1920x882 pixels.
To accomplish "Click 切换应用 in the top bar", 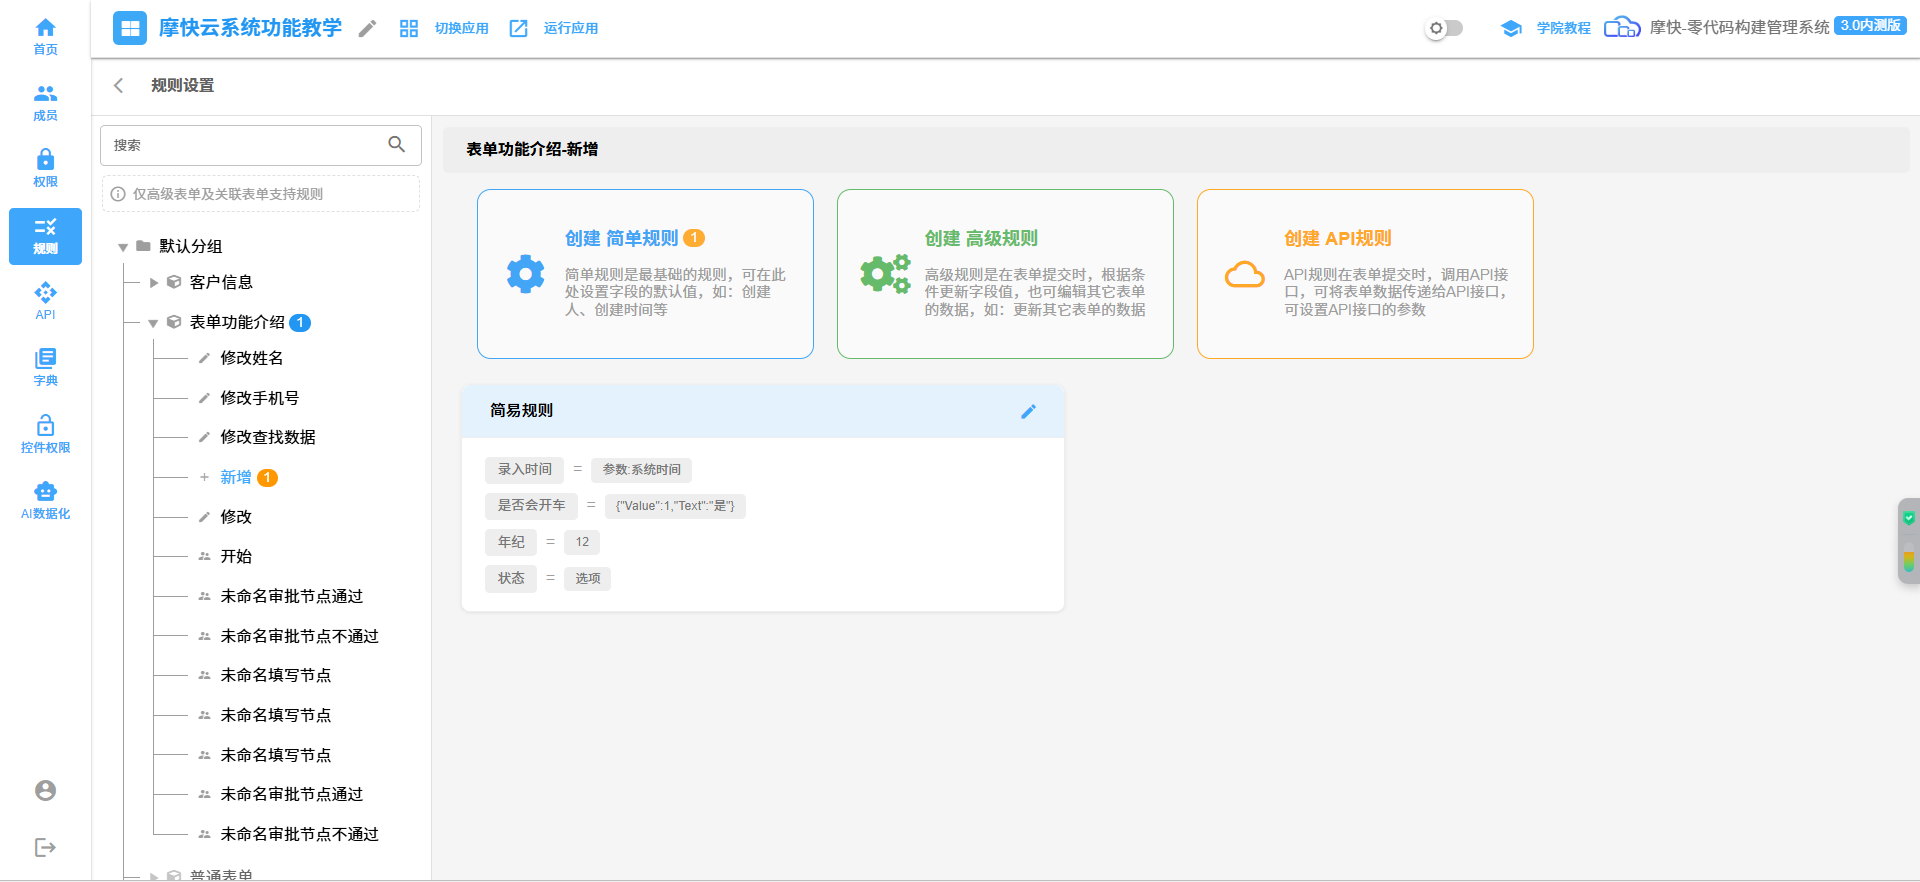I will point(461,29).
